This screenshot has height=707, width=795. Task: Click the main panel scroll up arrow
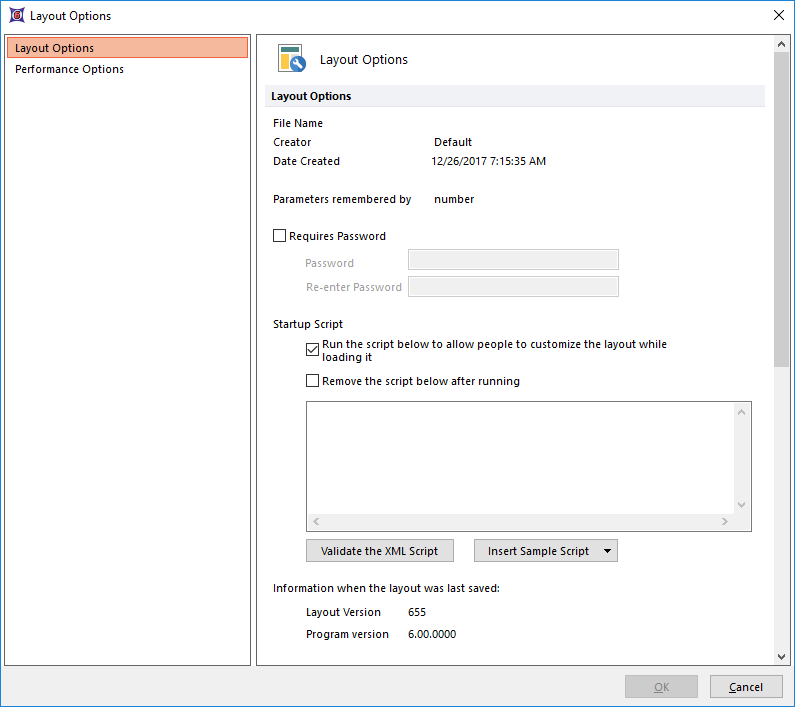pos(781,45)
